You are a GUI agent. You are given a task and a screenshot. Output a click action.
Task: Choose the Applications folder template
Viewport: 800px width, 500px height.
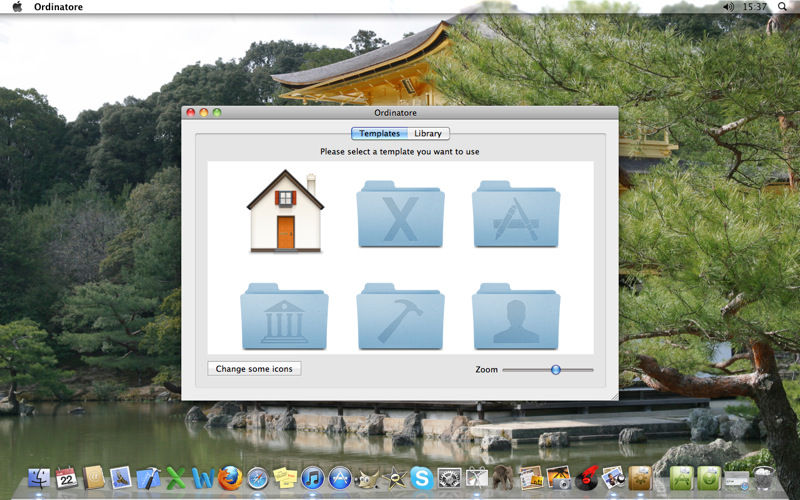coord(516,214)
